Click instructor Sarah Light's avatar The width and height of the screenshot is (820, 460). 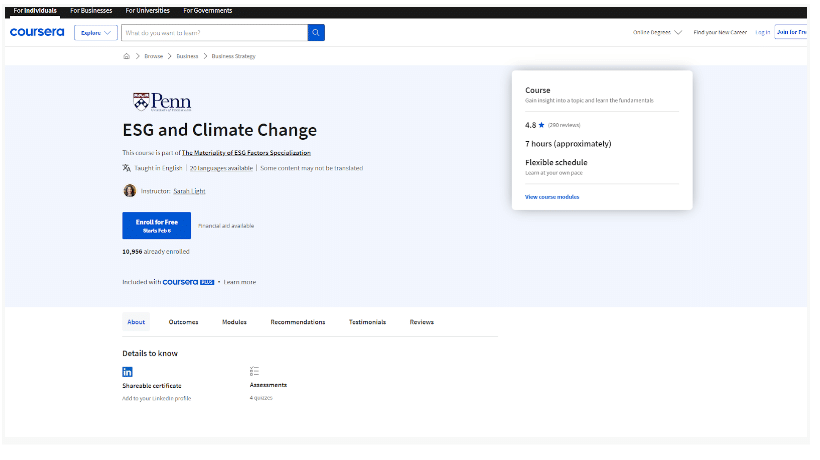pos(129,191)
